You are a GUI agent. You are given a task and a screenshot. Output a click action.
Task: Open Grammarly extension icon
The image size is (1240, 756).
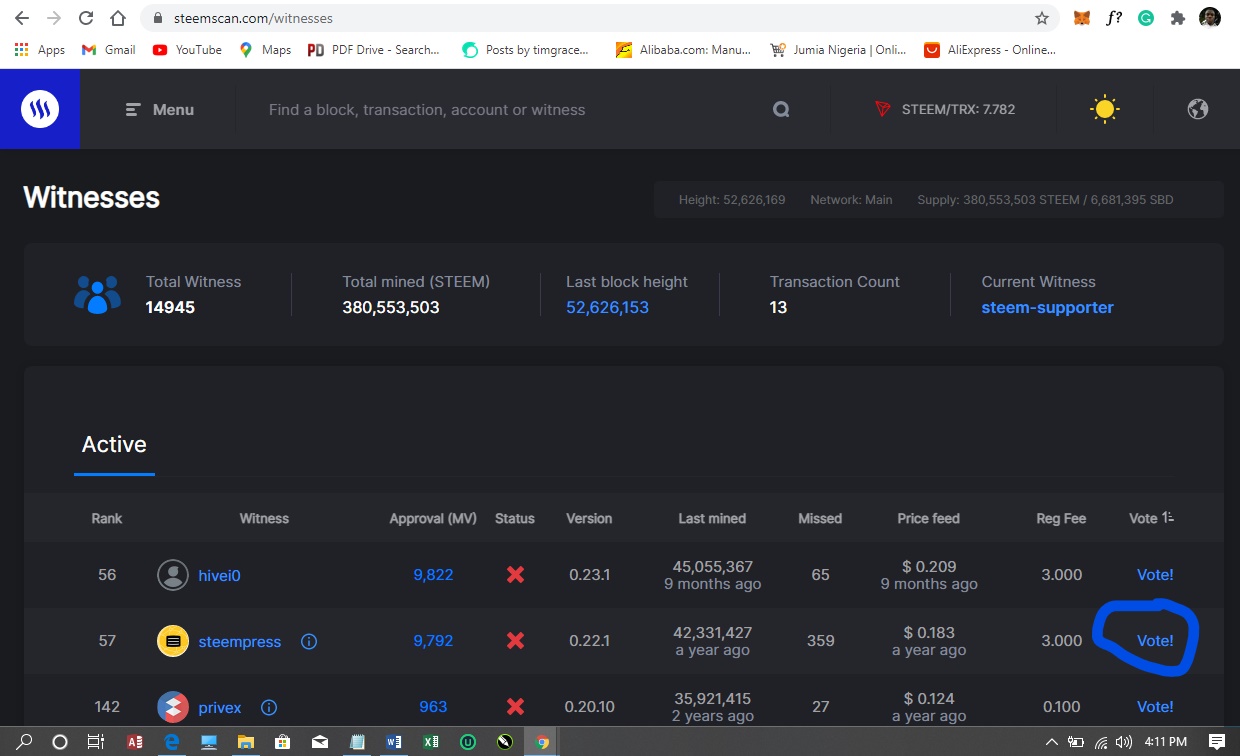pos(1146,18)
